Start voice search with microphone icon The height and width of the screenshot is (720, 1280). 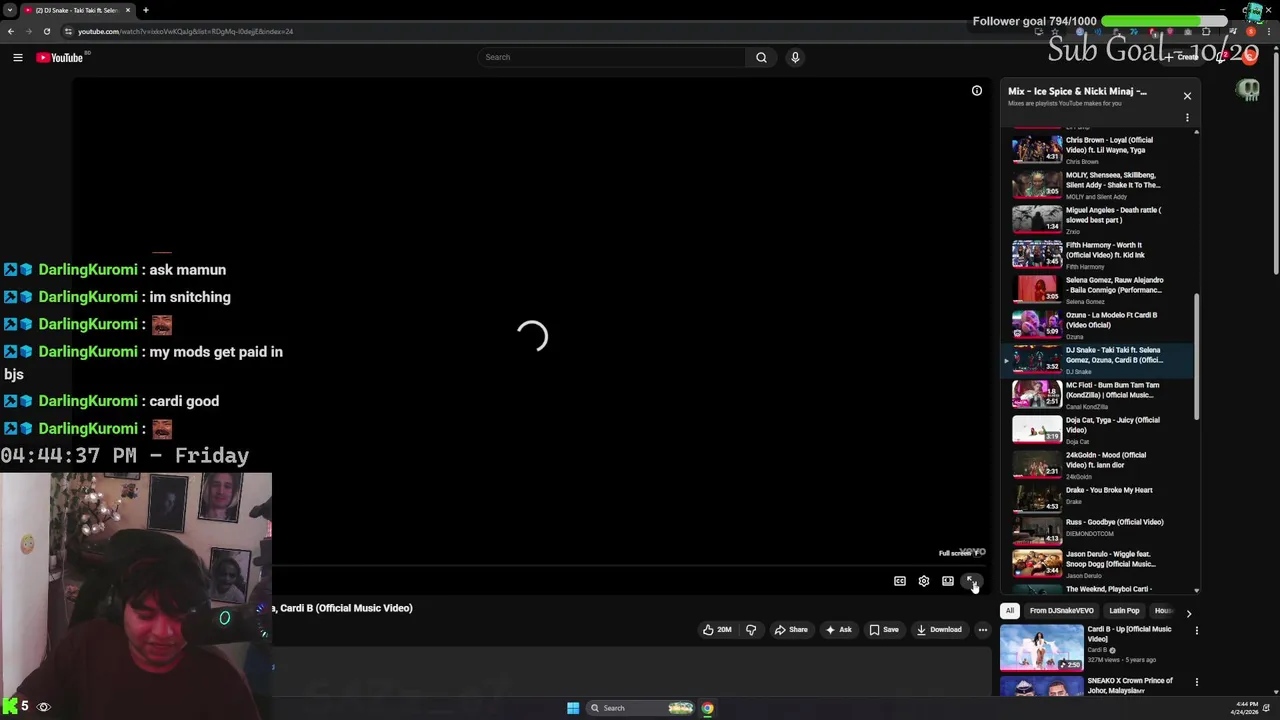(795, 57)
